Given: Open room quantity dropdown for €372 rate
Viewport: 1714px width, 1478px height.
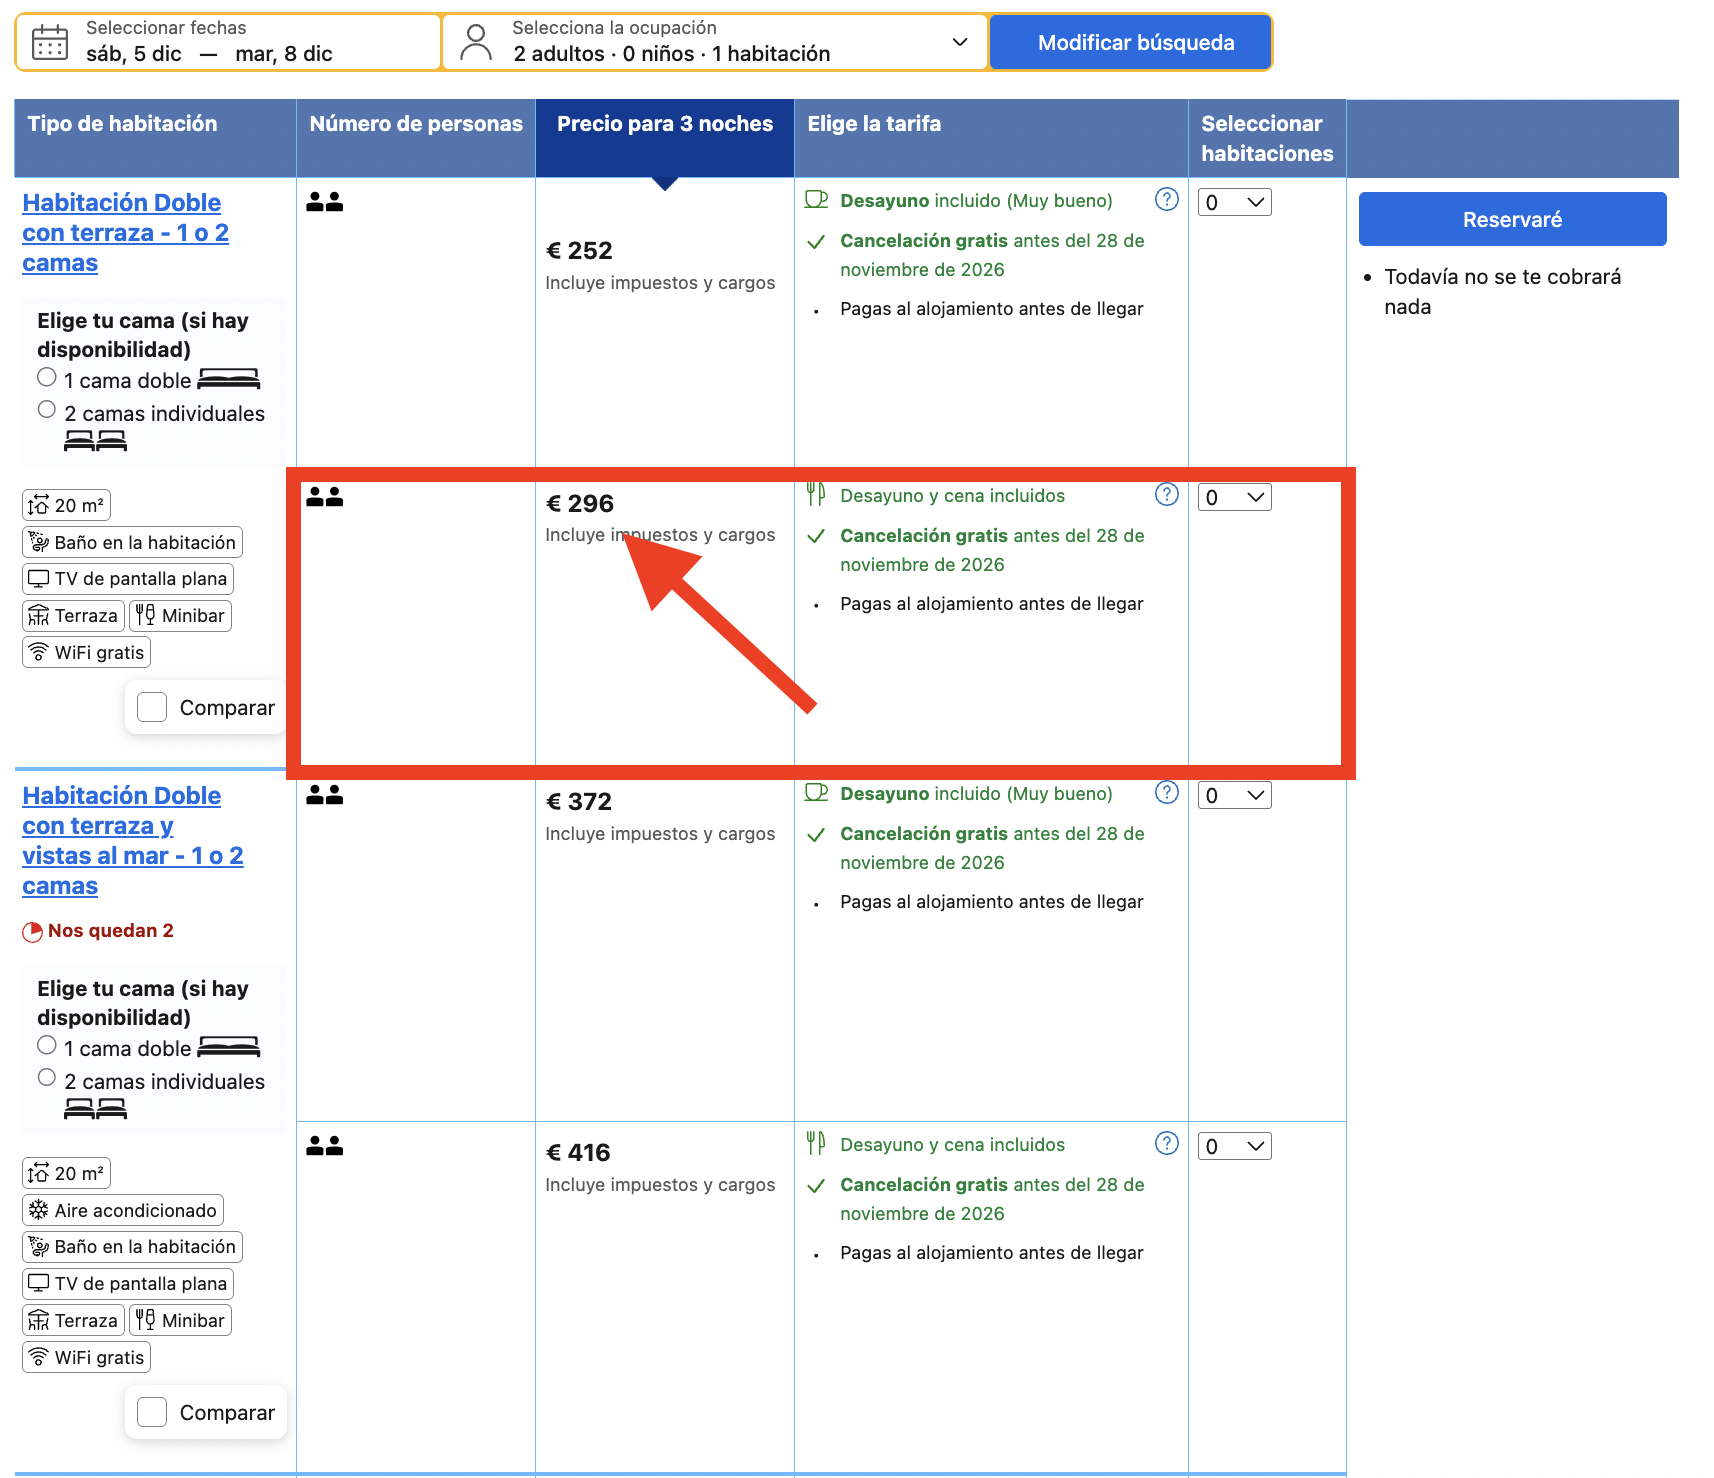Looking at the screenshot, I should [1234, 795].
